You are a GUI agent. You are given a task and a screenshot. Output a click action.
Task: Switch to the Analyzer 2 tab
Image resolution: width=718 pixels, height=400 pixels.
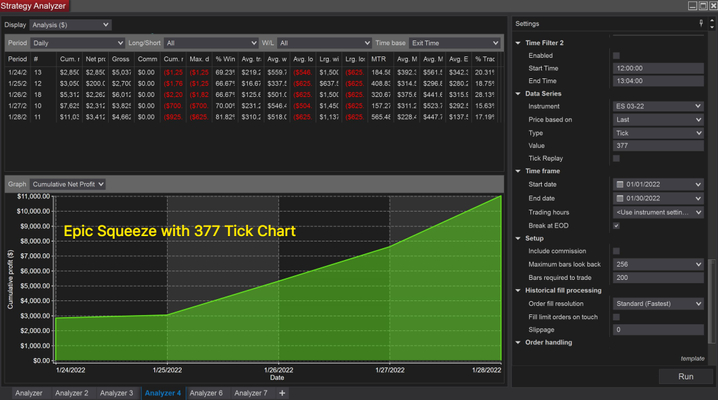click(x=71, y=393)
